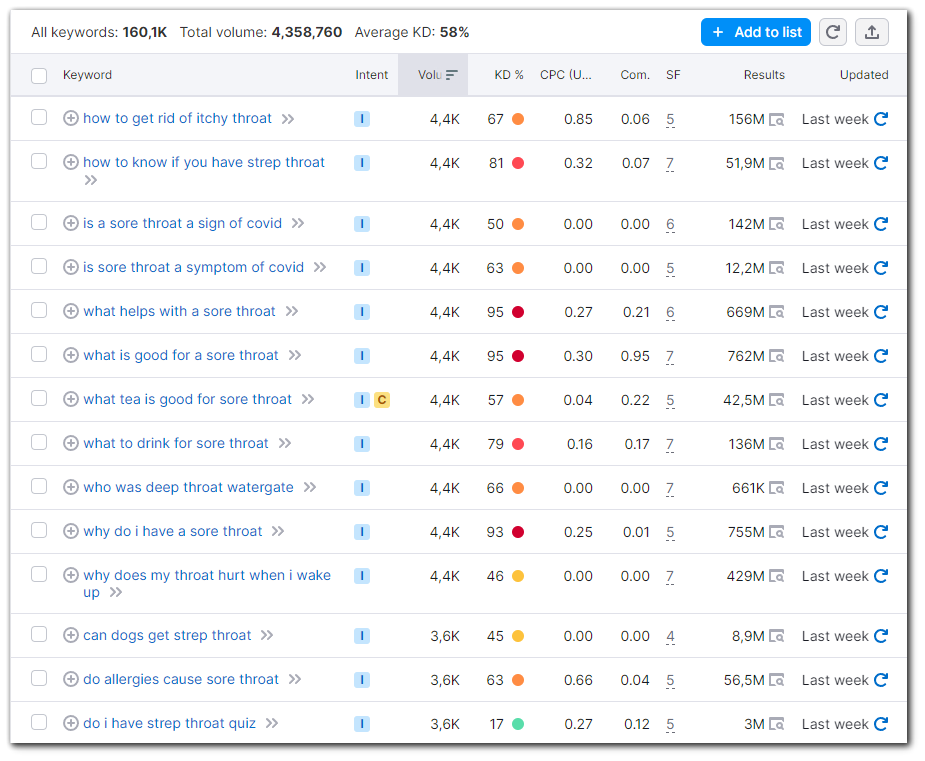Click the C intent badge for 'what tea is good'
The width and height of the screenshot is (925, 761).
382,400
